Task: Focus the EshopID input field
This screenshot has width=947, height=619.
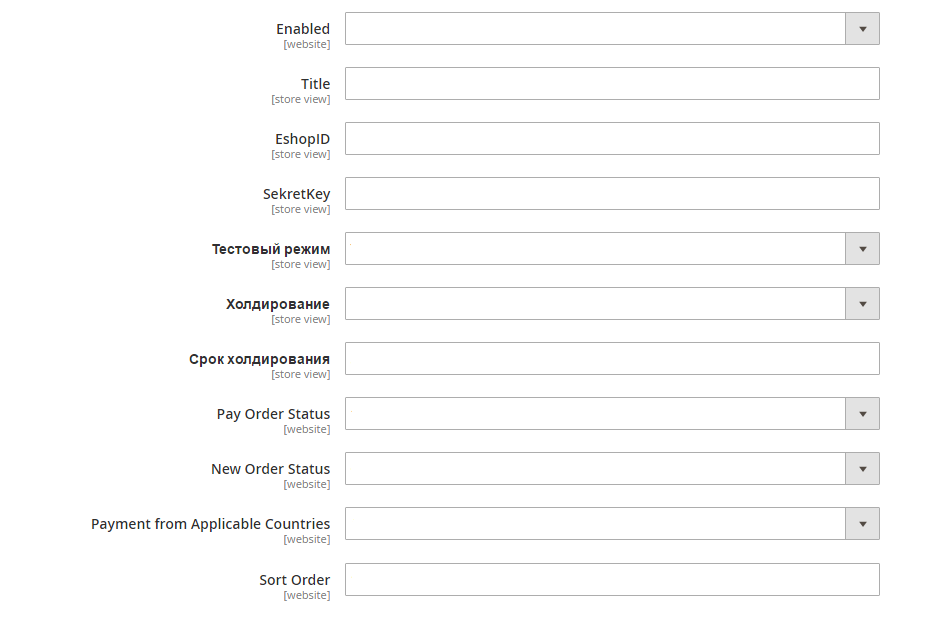Action: click(x=612, y=139)
